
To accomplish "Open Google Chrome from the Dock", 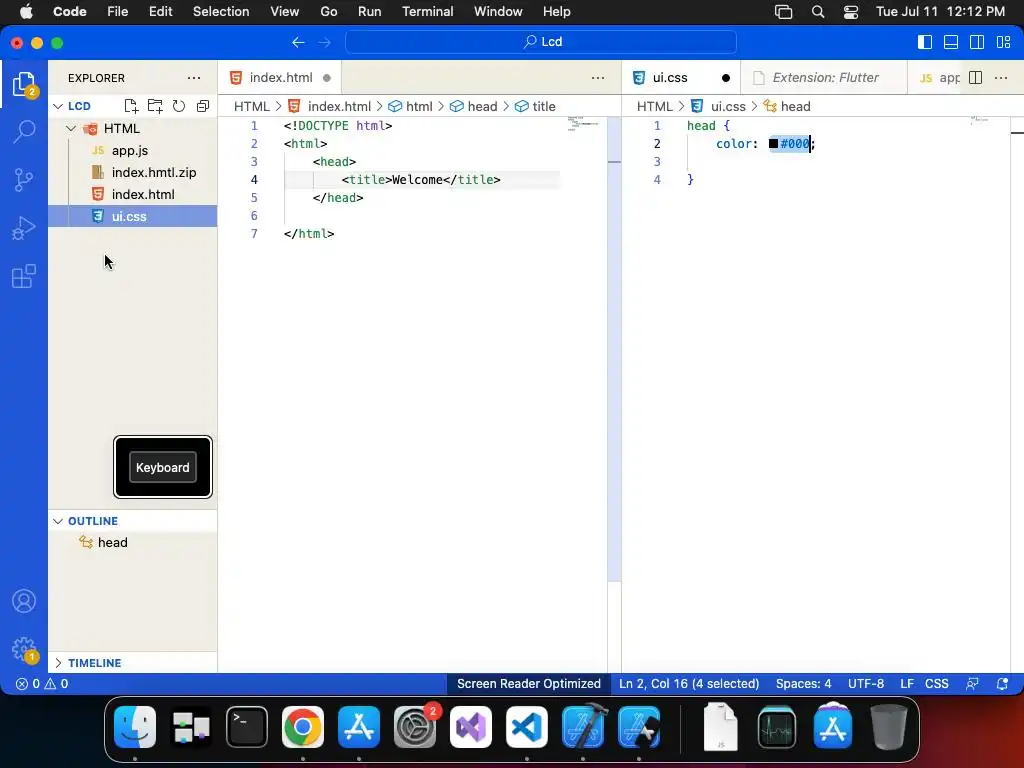I will pyautogui.click(x=302, y=727).
